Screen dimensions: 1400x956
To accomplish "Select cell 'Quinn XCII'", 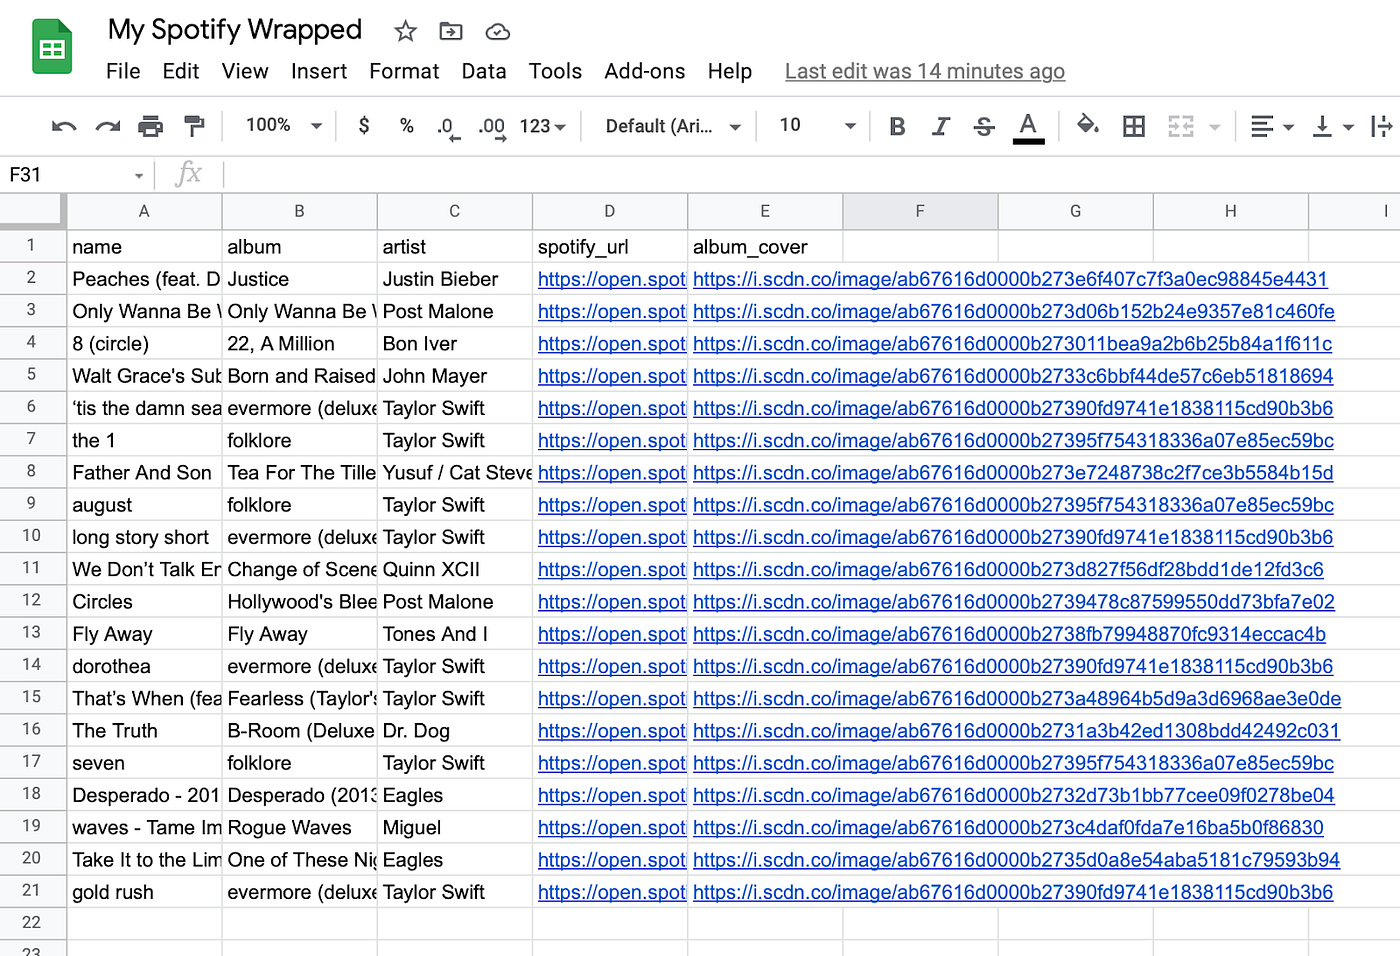I will [454, 570].
